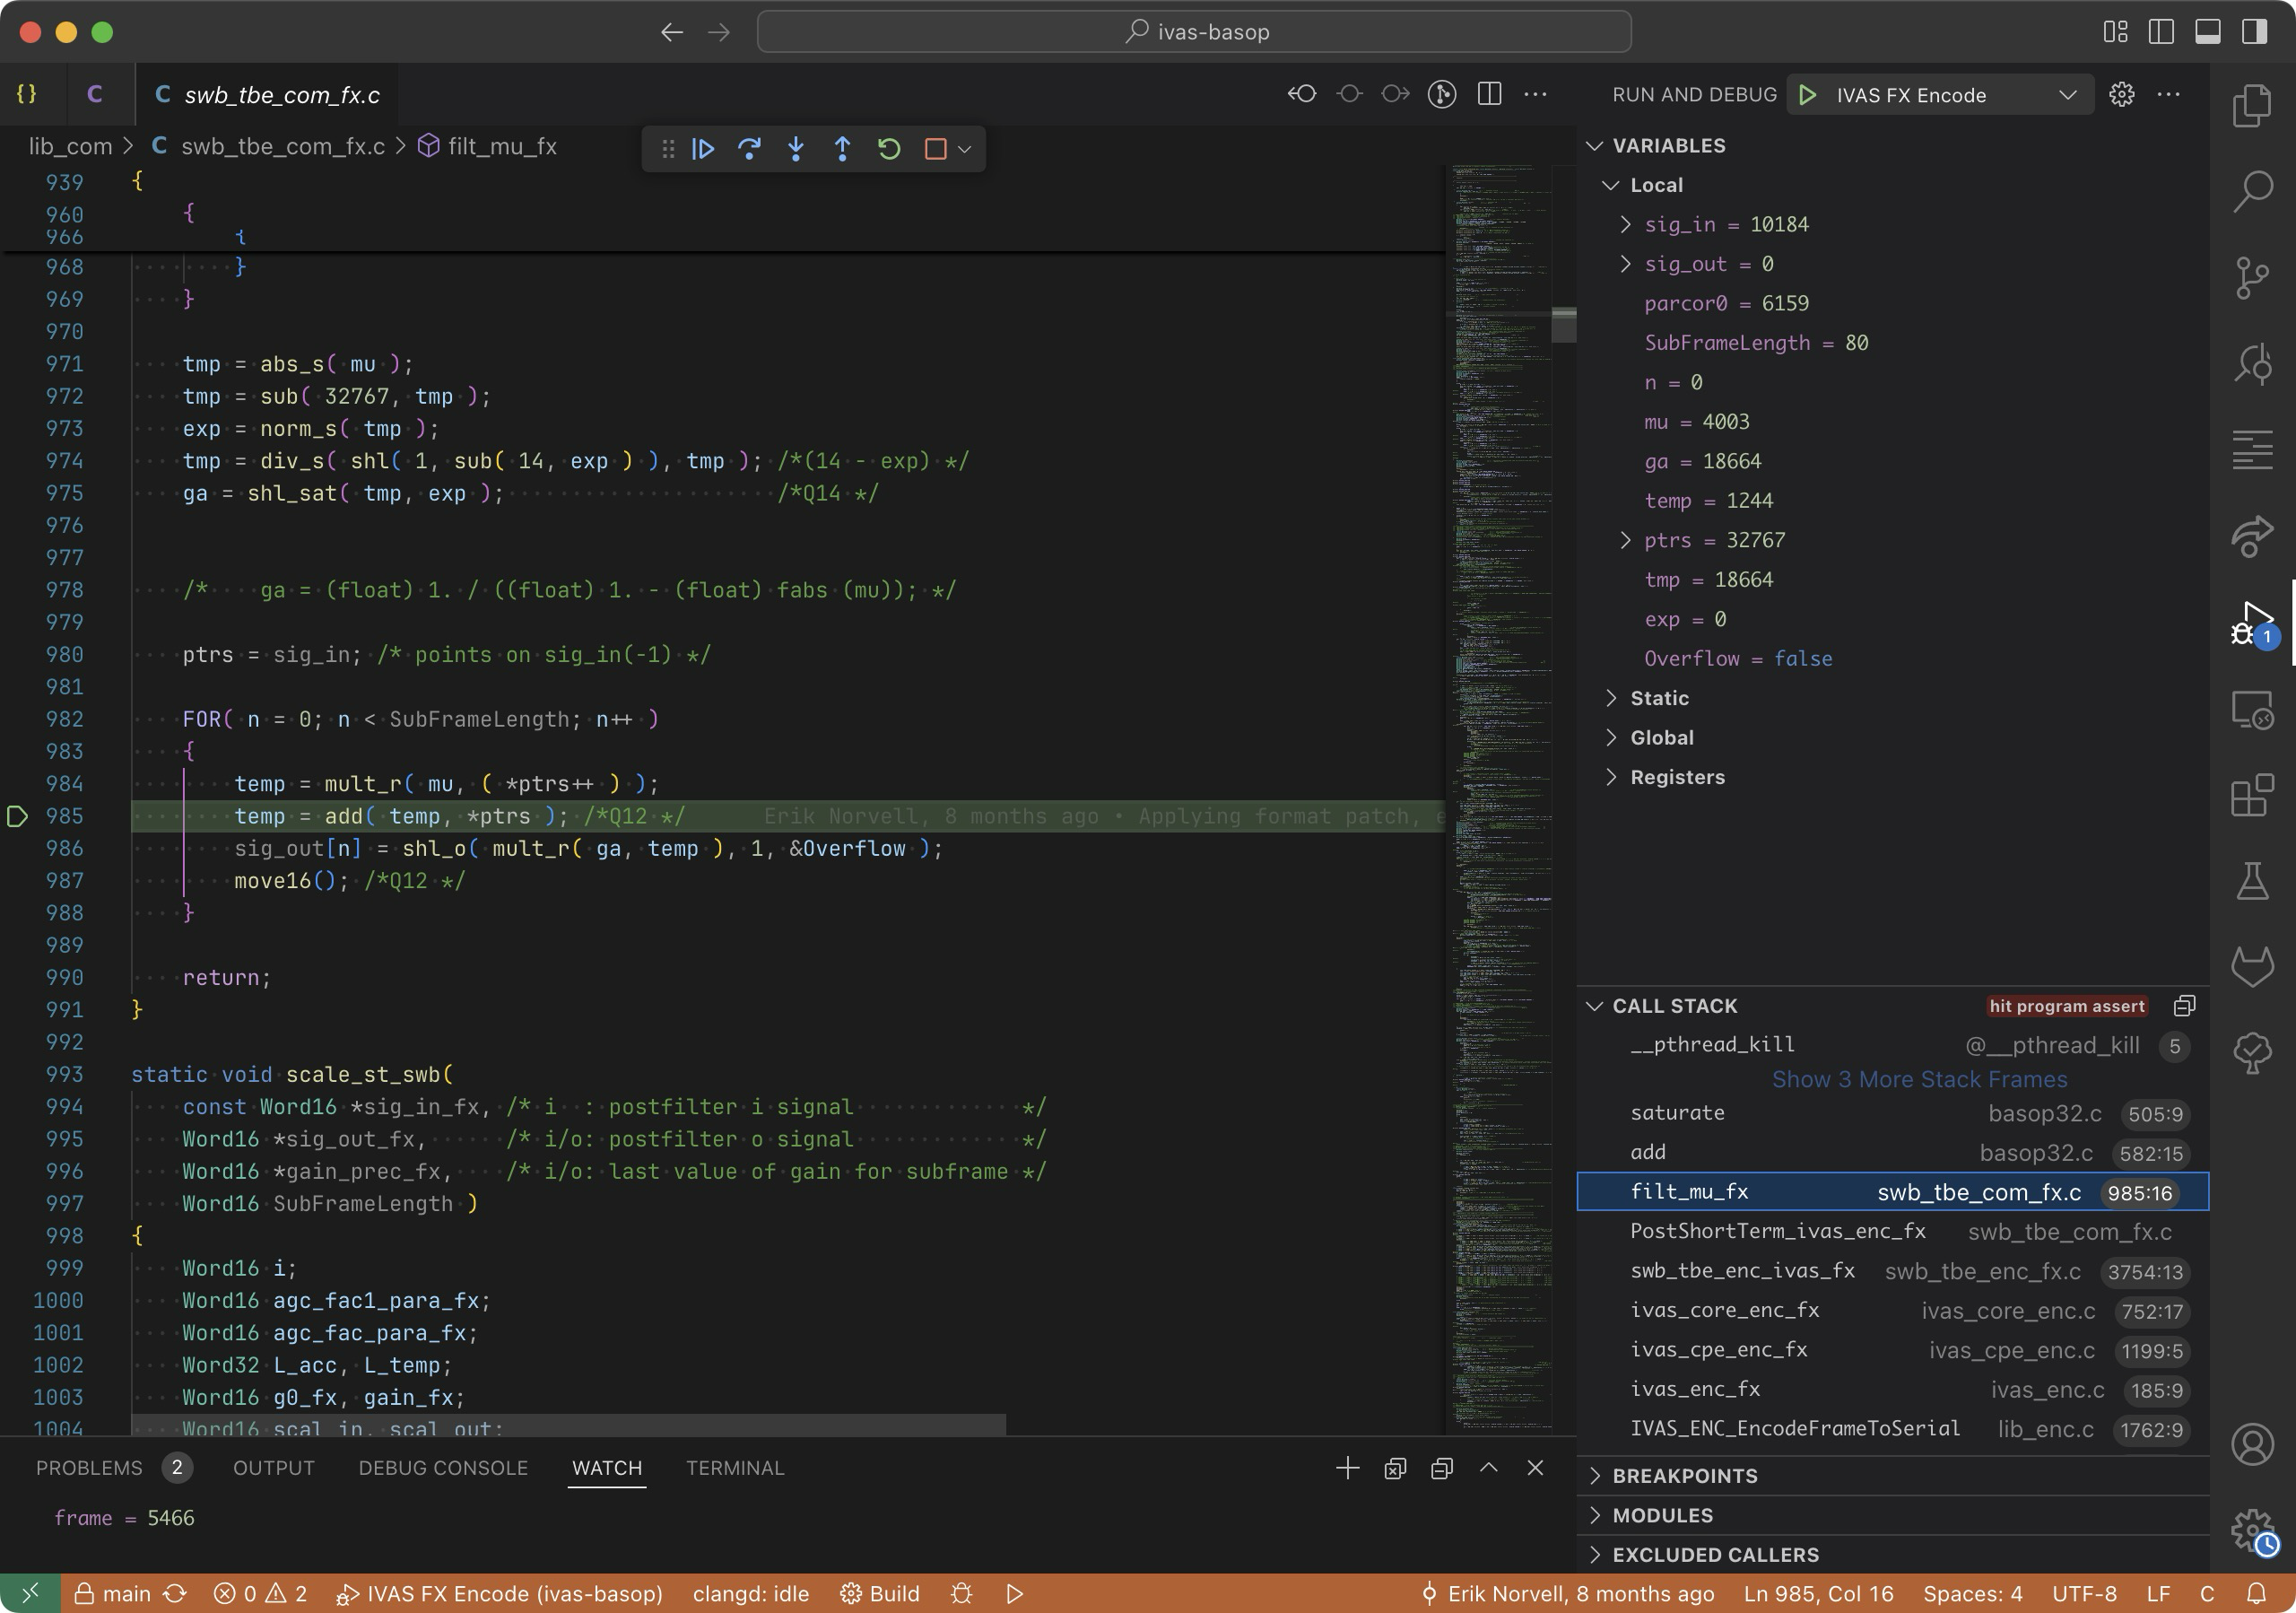Image resolution: width=2296 pixels, height=1613 pixels.
Task: Toggle the primary side bar
Action: point(2161,32)
